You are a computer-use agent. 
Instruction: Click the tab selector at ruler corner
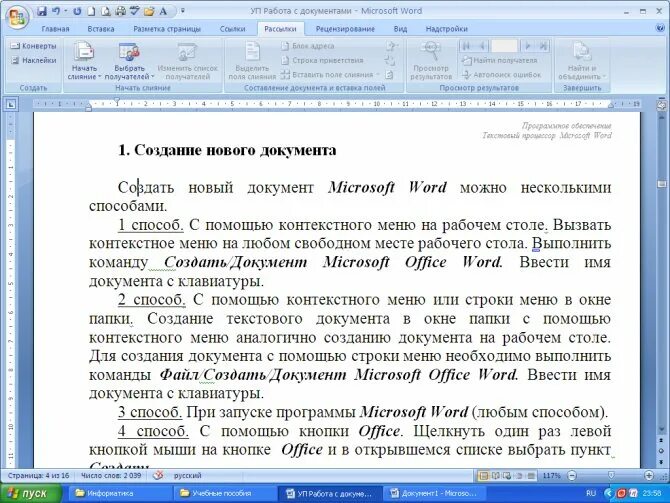click(11, 103)
